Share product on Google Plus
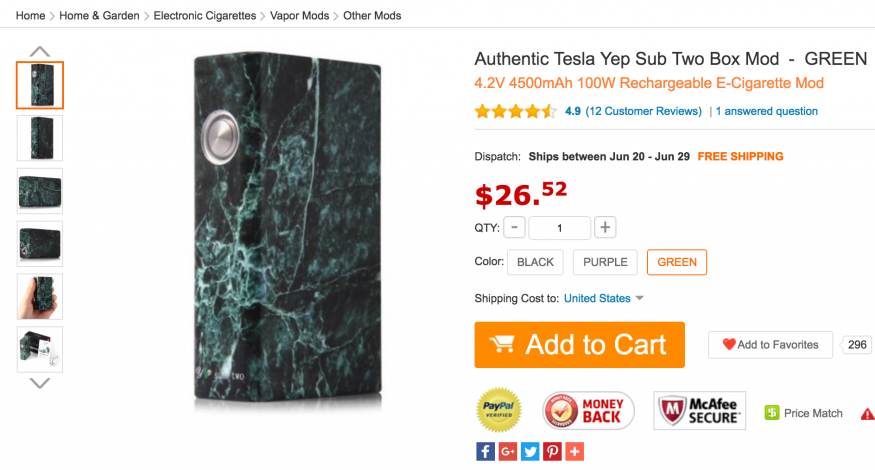875x470 pixels. click(x=507, y=451)
